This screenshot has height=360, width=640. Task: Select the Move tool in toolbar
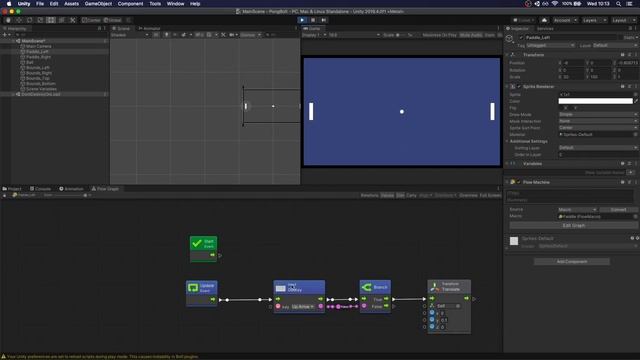19,20
